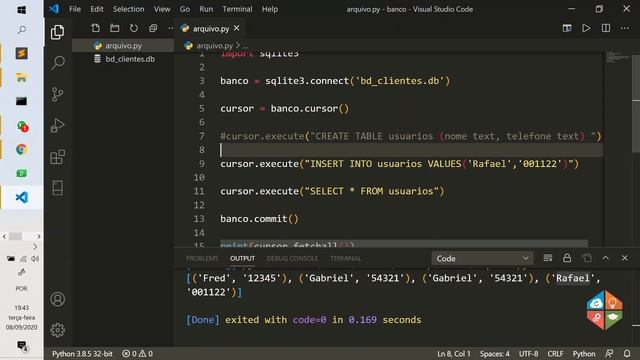Click the New Folder icon in explorer

pyautogui.click(x=115, y=28)
